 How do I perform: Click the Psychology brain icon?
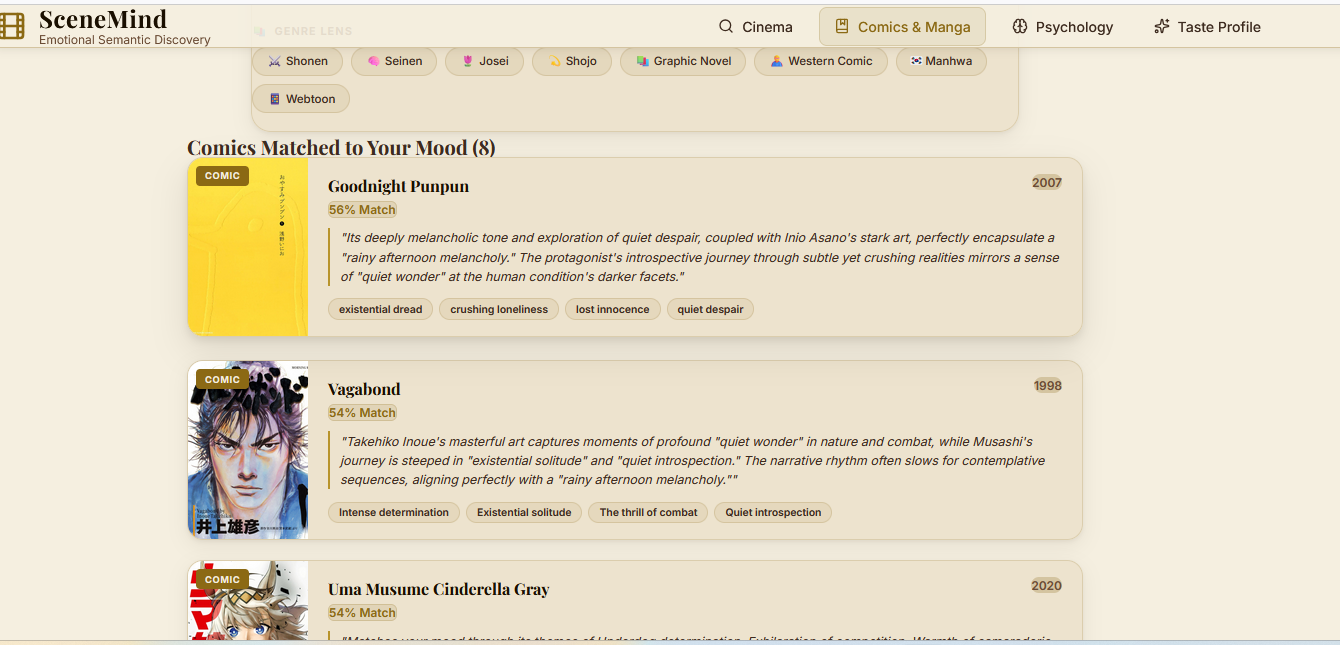(1020, 27)
